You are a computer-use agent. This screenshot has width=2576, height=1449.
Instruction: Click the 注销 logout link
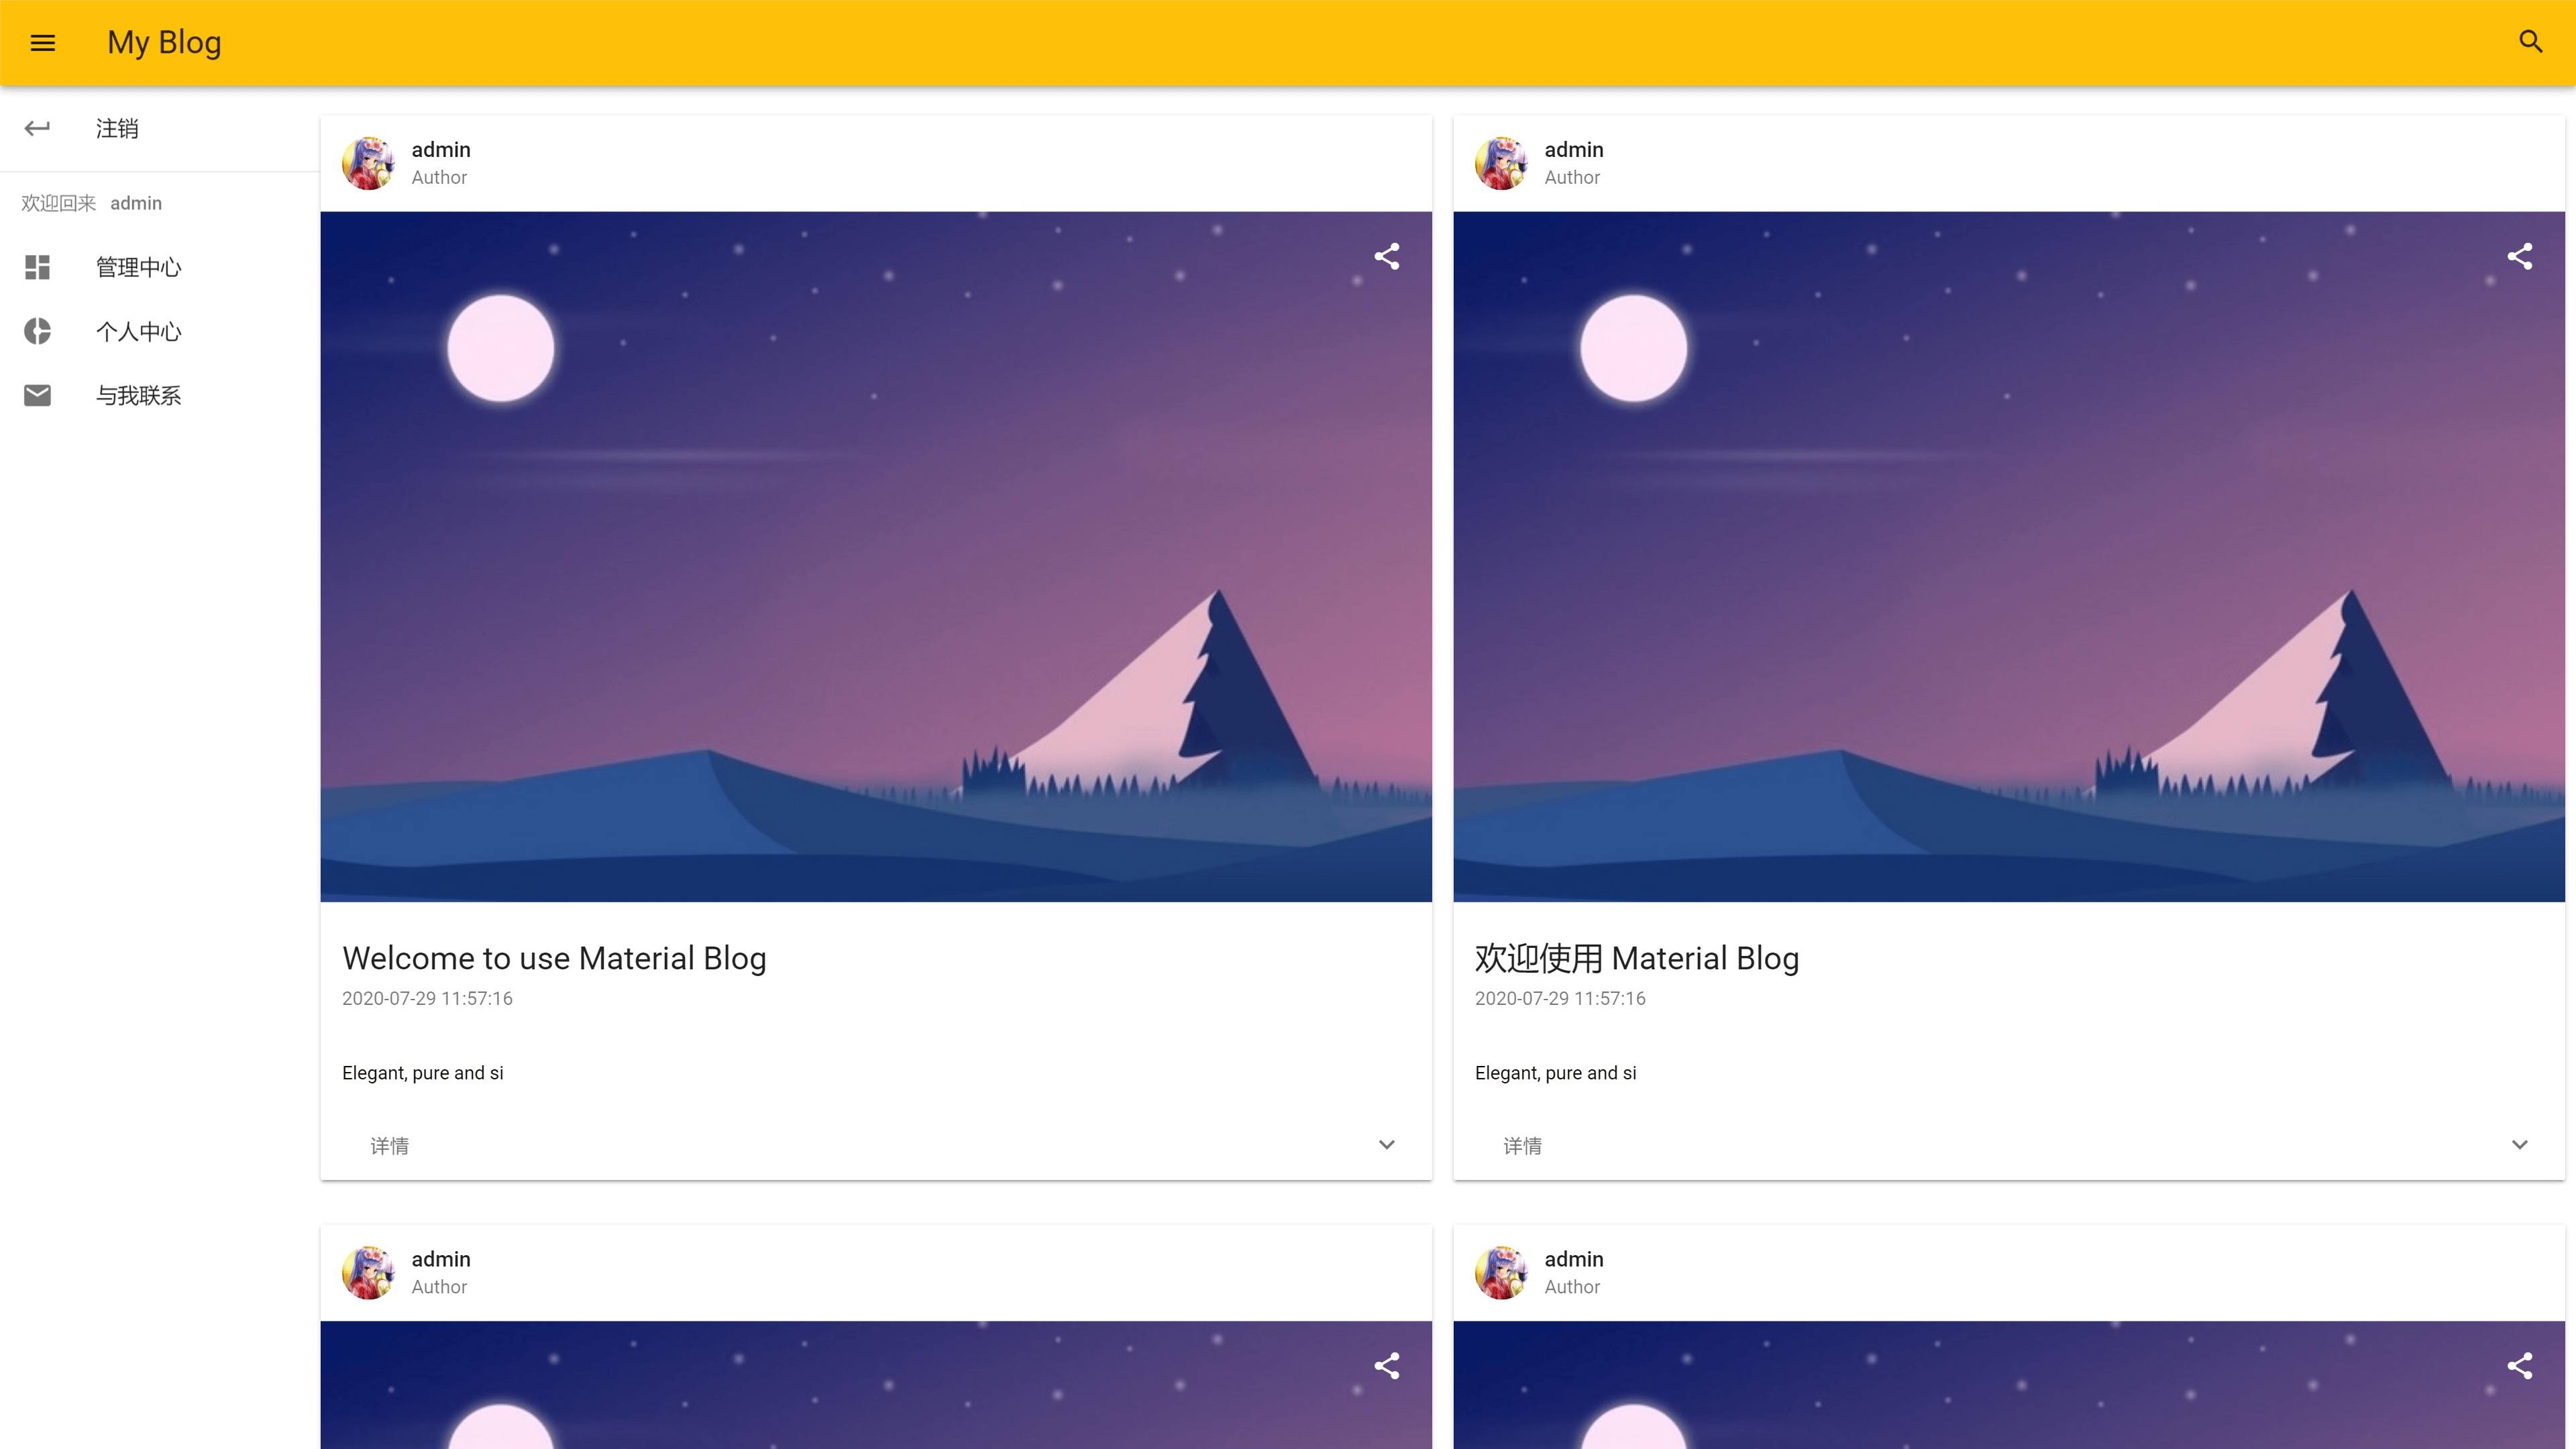(117, 128)
